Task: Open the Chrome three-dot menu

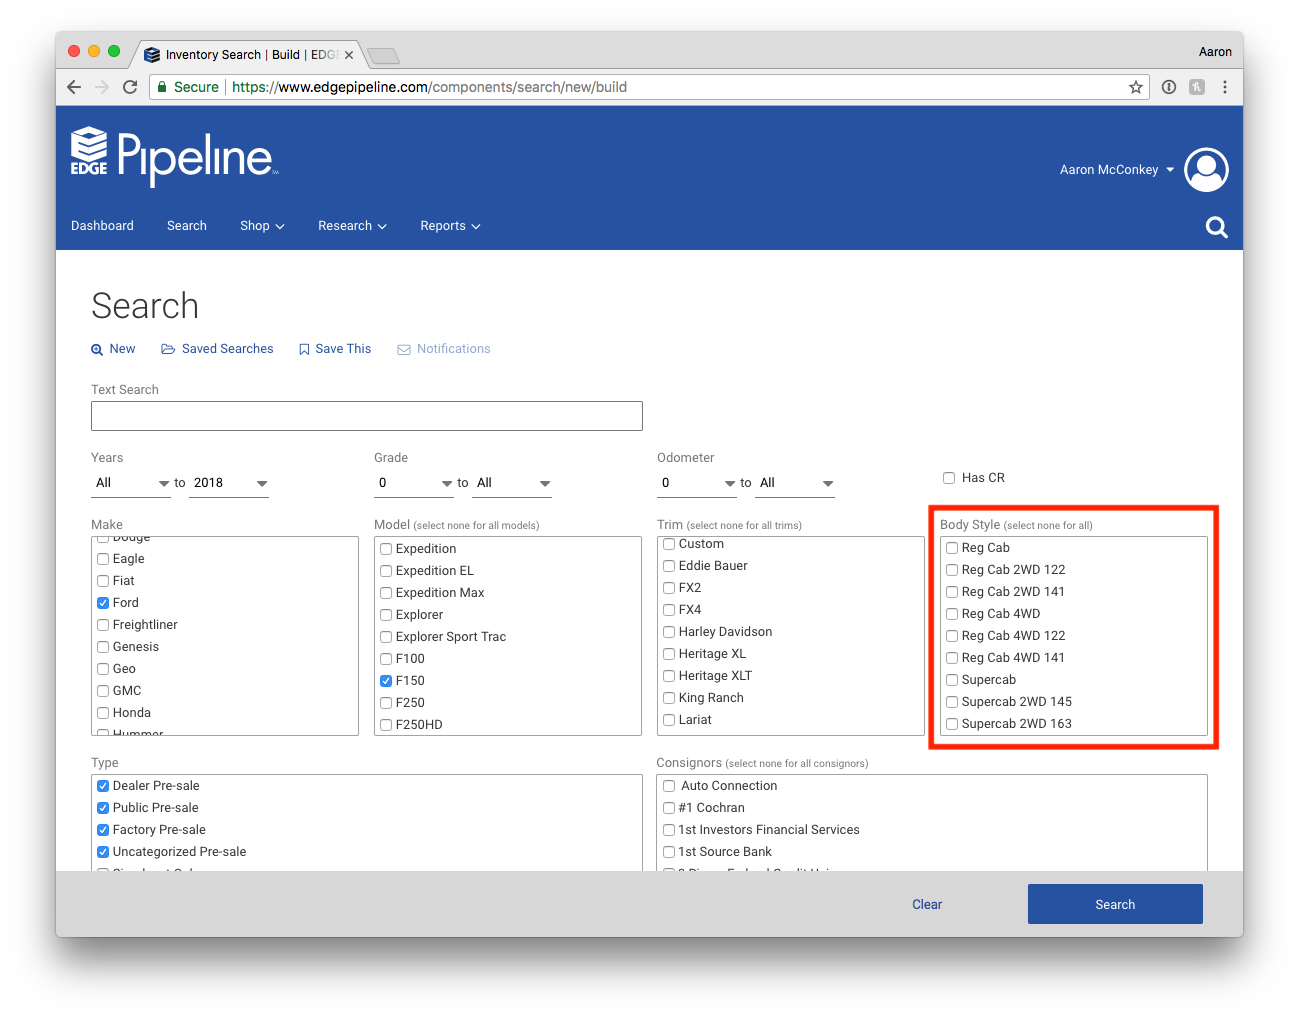Action: tap(1225, 87)
